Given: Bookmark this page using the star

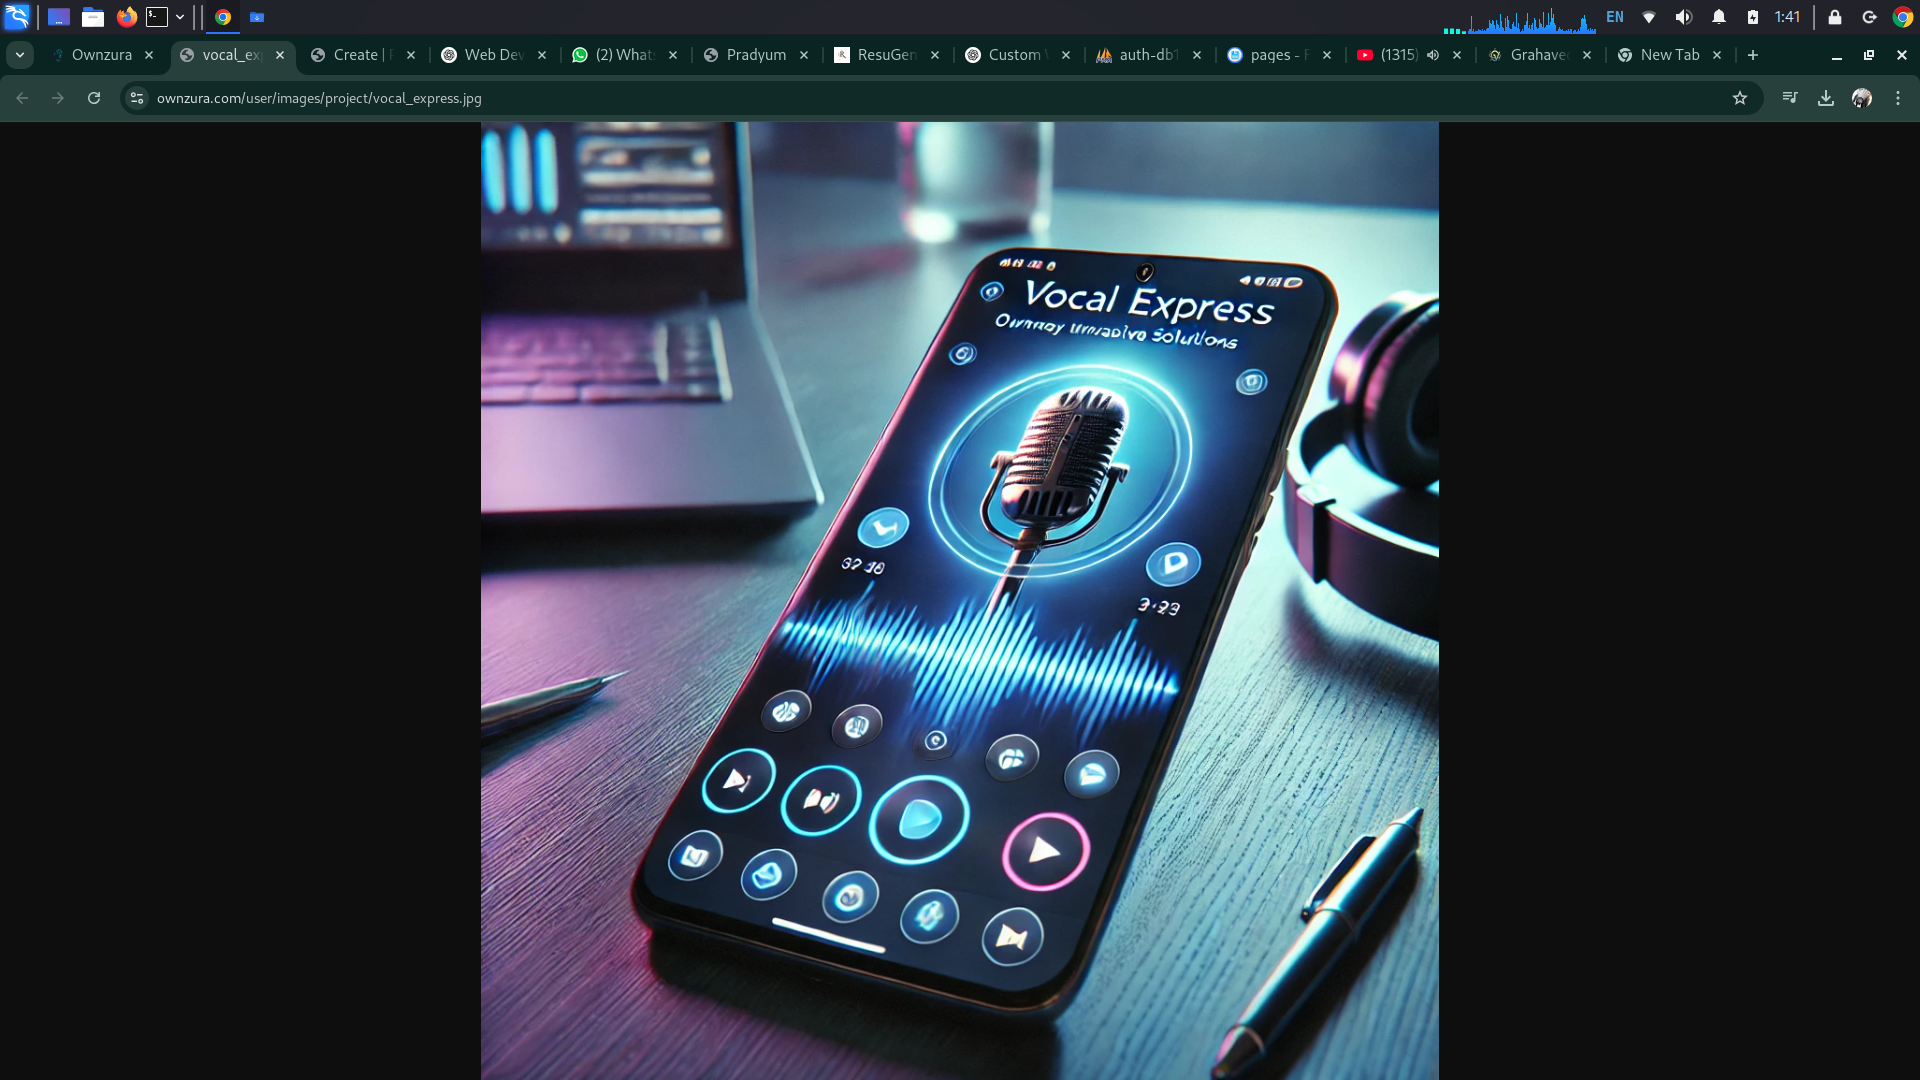Looking at the screenshot, I should (1741, 98).
